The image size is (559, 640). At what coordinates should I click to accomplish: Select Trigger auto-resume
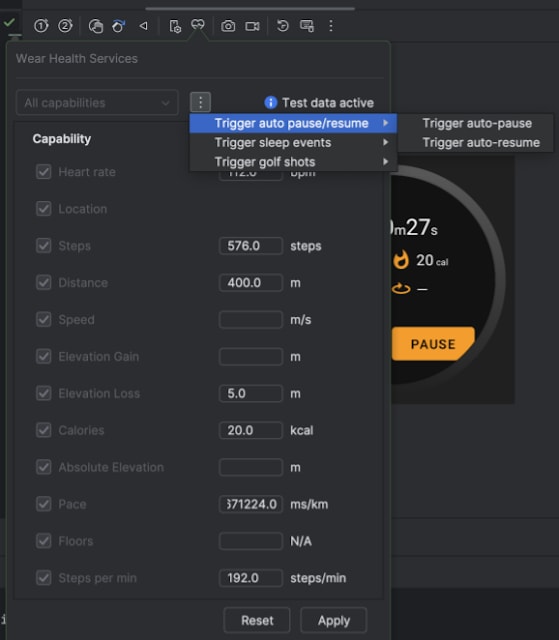tap(481, 142)
